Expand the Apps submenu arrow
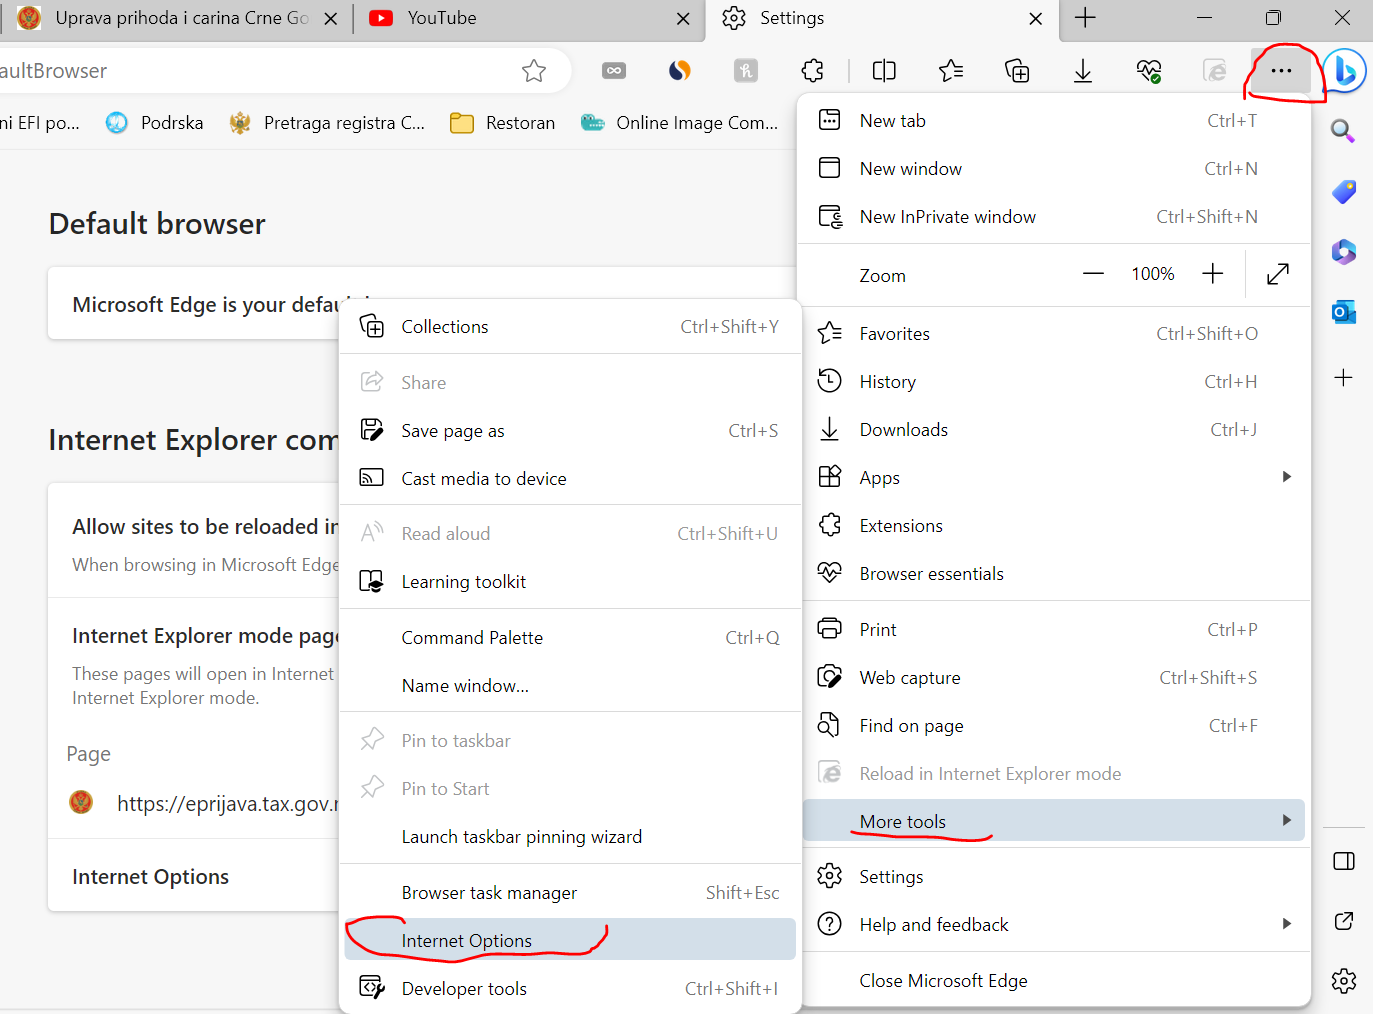This screenshot has width=1373, height=1014. [1287, 477]
